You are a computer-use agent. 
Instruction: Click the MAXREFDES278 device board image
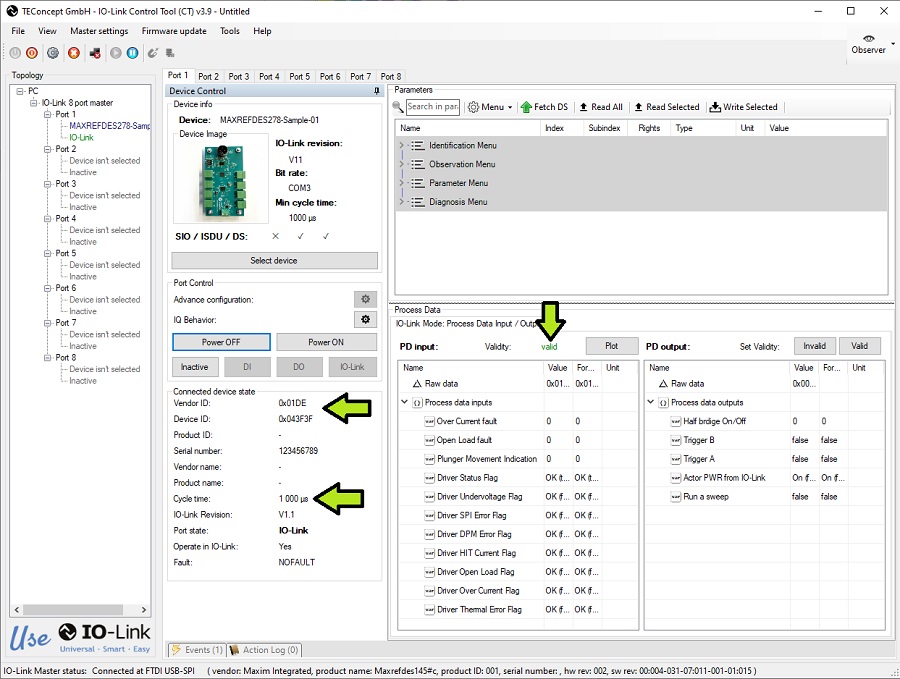(x=221, y=181)
